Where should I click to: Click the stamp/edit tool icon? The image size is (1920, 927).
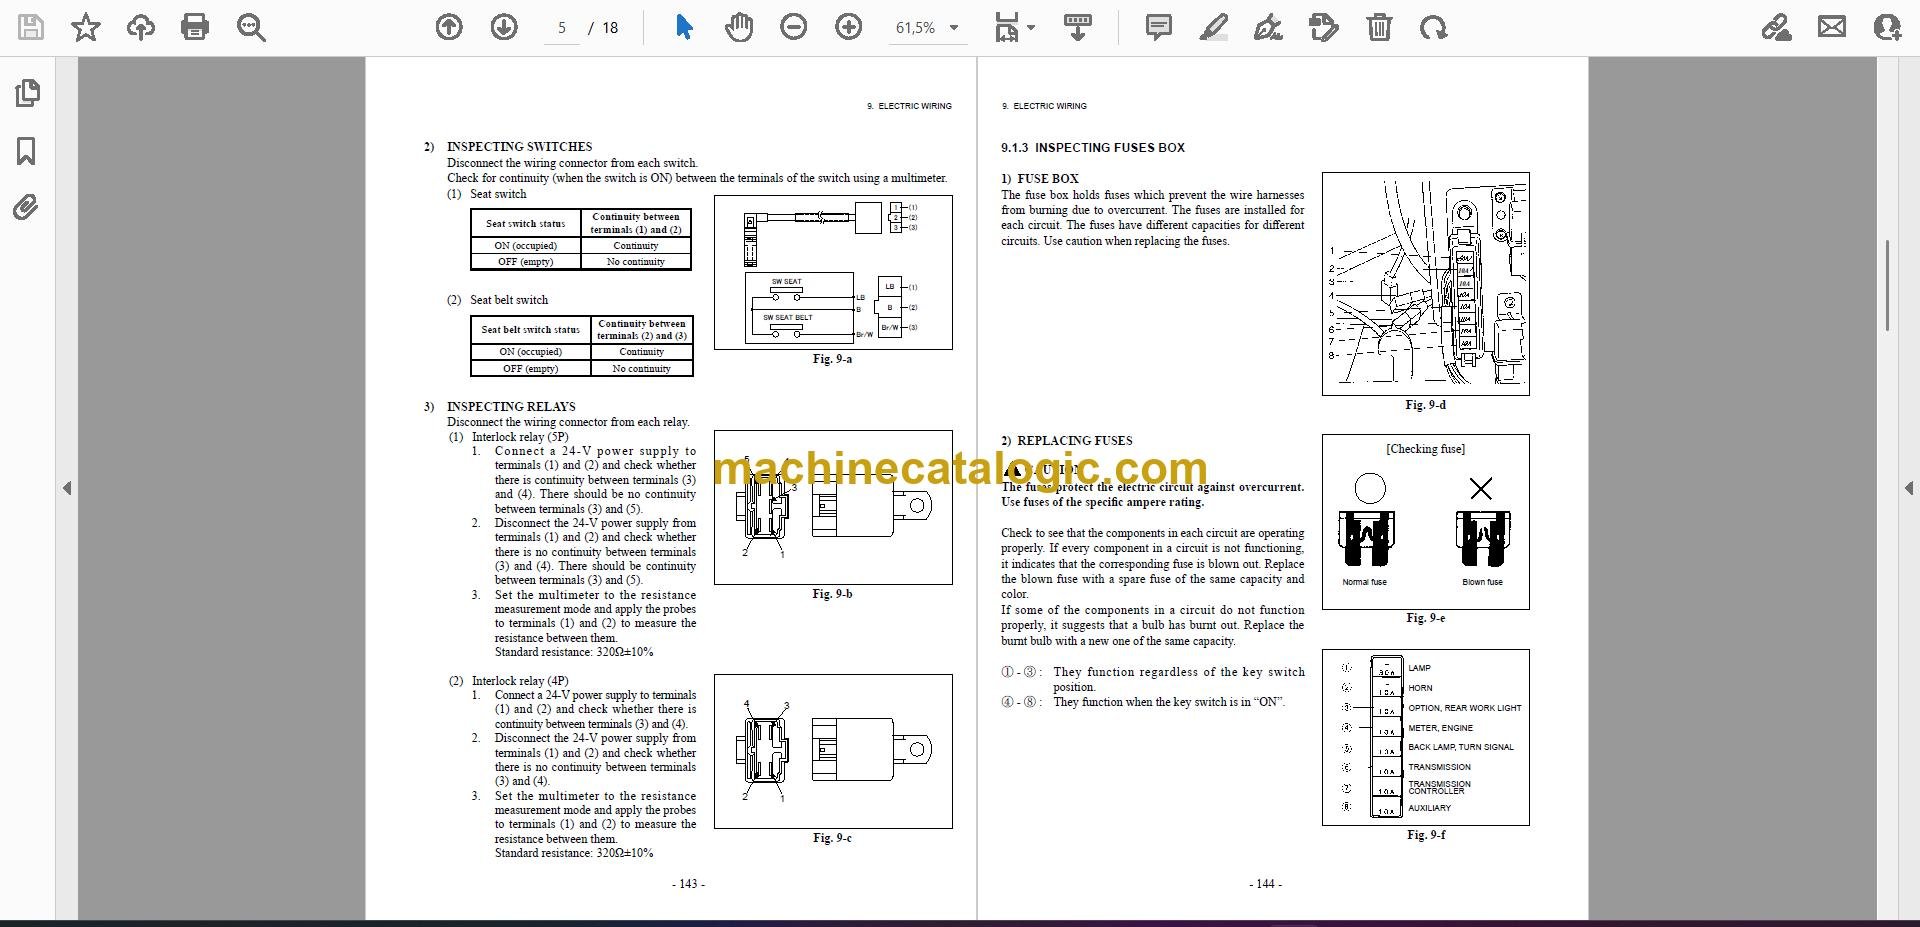coord(1323,27)
